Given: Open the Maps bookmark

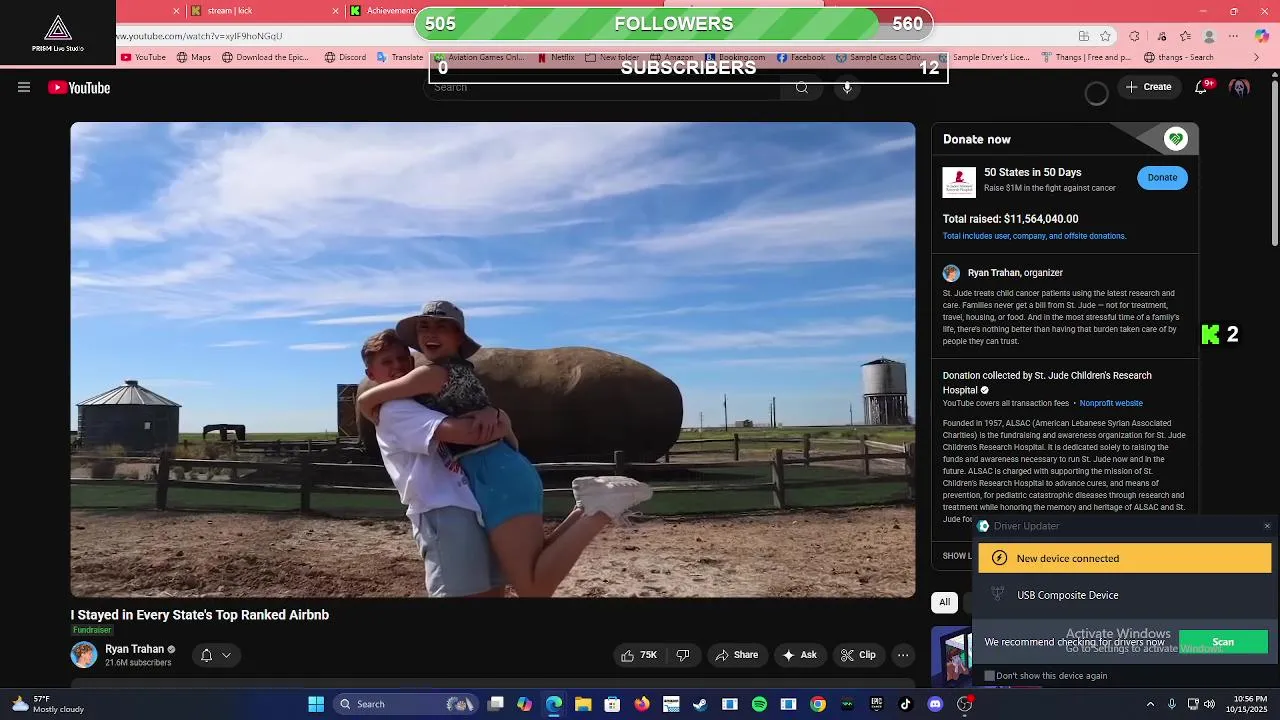Looking at the screenshot, I should [194, 57].
